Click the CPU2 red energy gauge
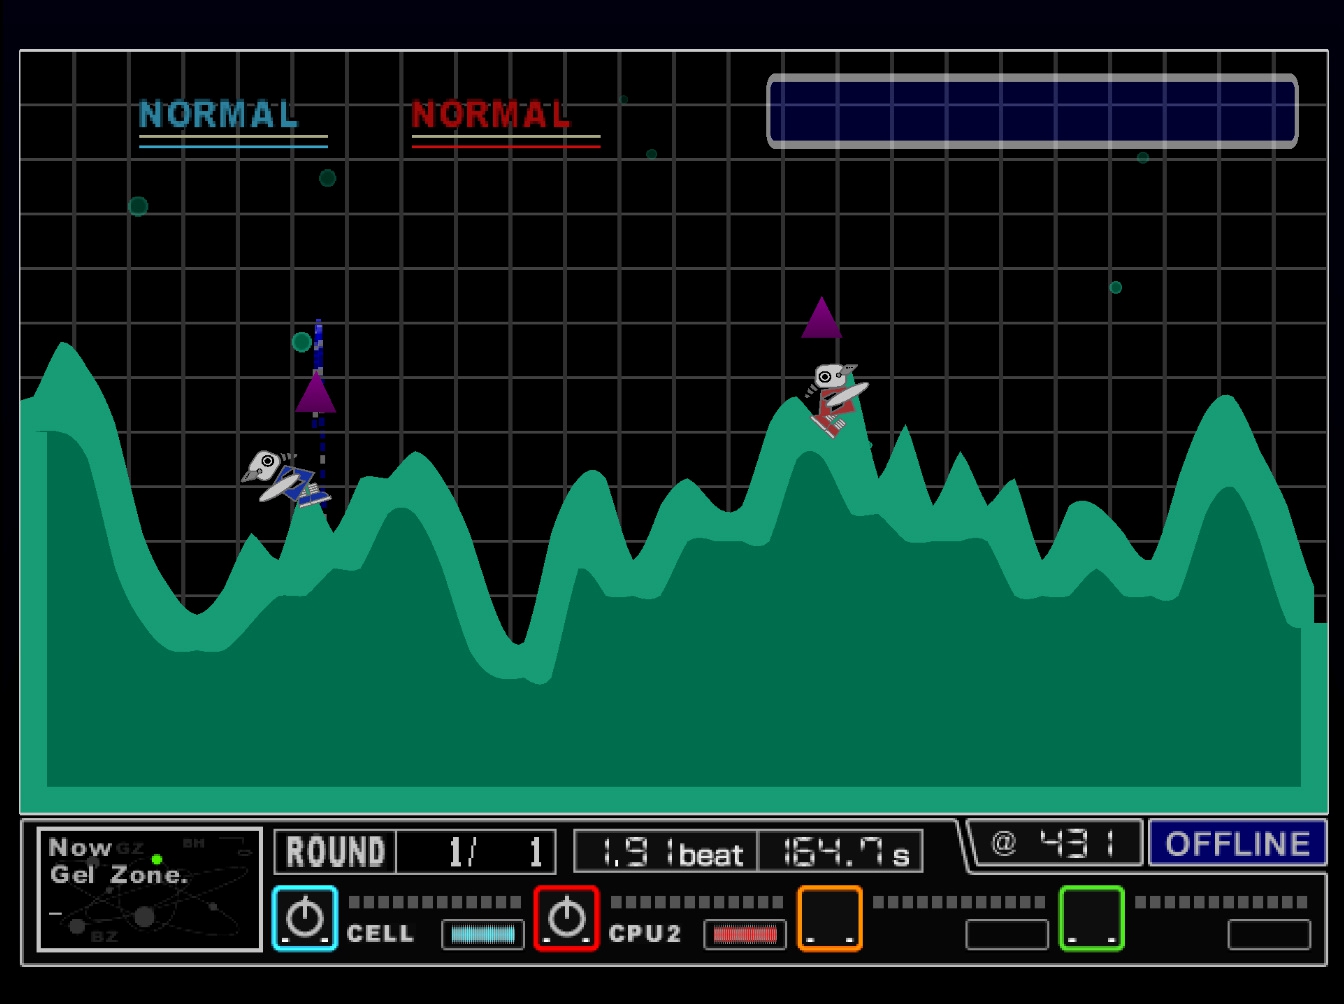Screen dimensions: 1344x1004 tap(745, 934)
